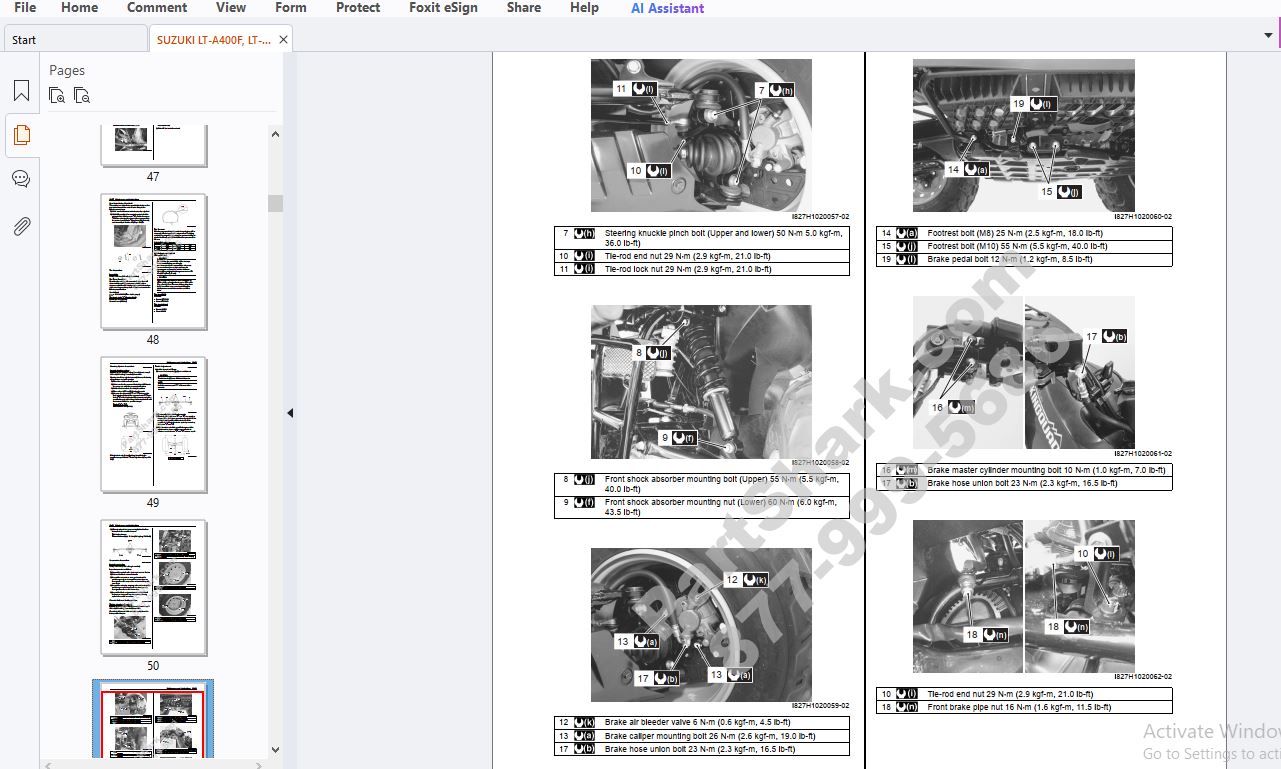Viewport: 1281px width, 769px height.
Task: Click 'Footrest bolt (M8) 25 N·m' row
Action: coord(1024,233)
